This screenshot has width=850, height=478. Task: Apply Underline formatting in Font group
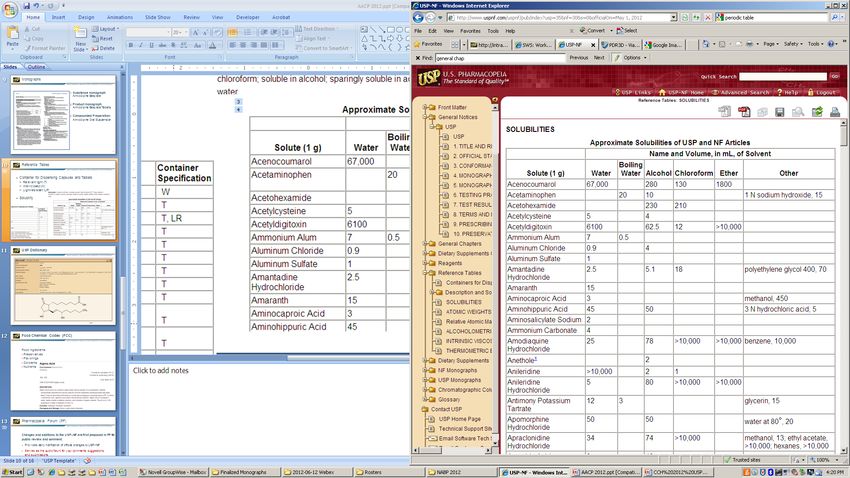click(x=151, y=46)
